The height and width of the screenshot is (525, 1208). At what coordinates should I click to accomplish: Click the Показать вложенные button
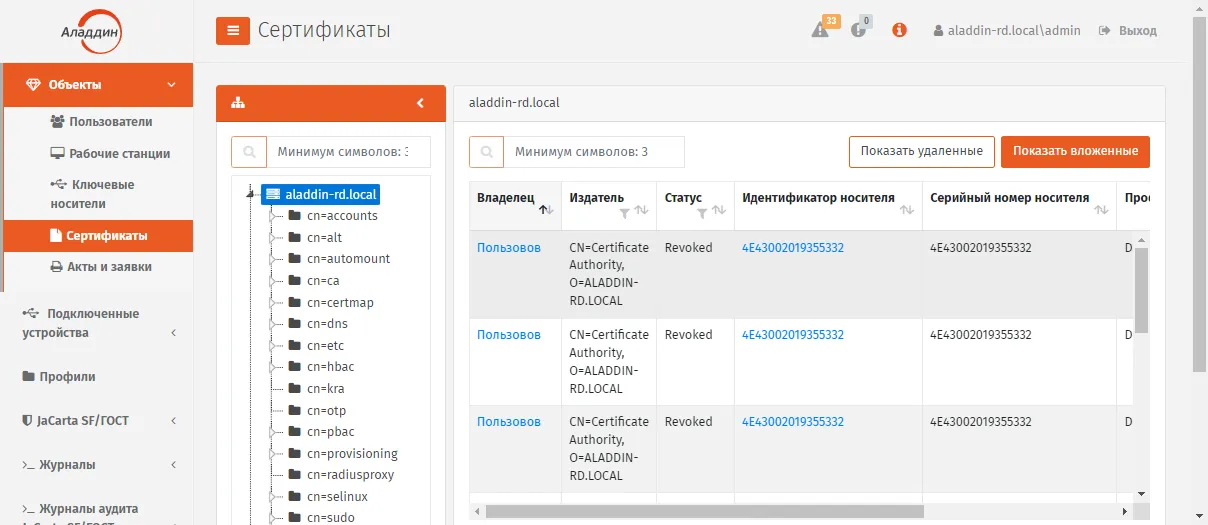click(x=1075, y=152)
